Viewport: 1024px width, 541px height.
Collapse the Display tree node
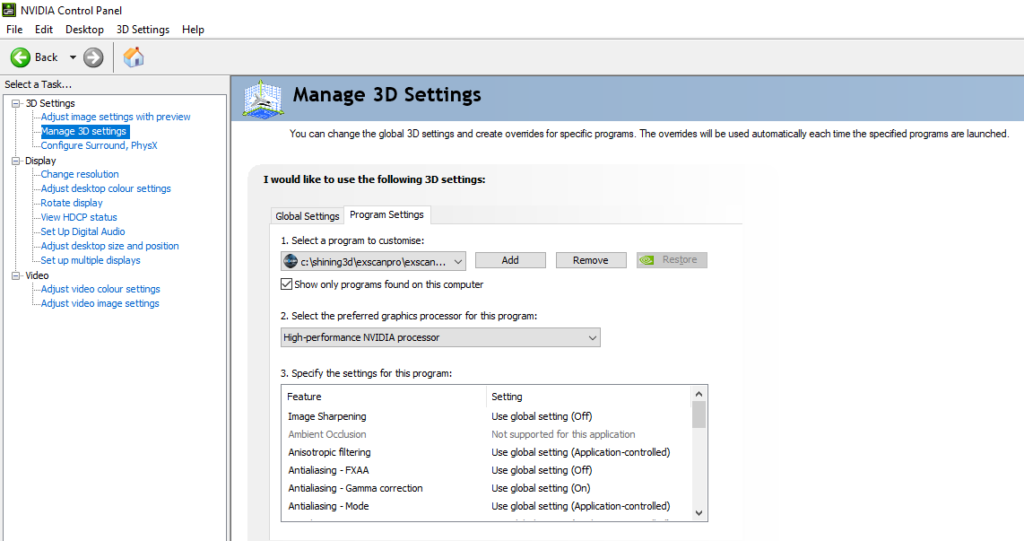pyautogui.click(x=16, y=161)
